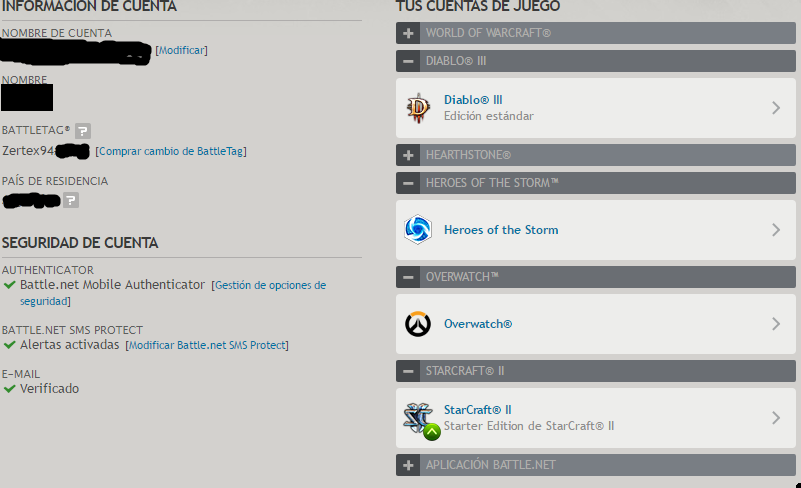Screen dimensions: 801x488
Task: Open the Heroes of the Storm link
Action: 501,230
